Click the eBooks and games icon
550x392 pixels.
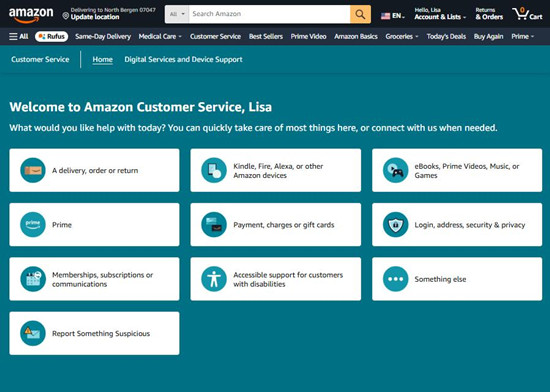point(395,170)
